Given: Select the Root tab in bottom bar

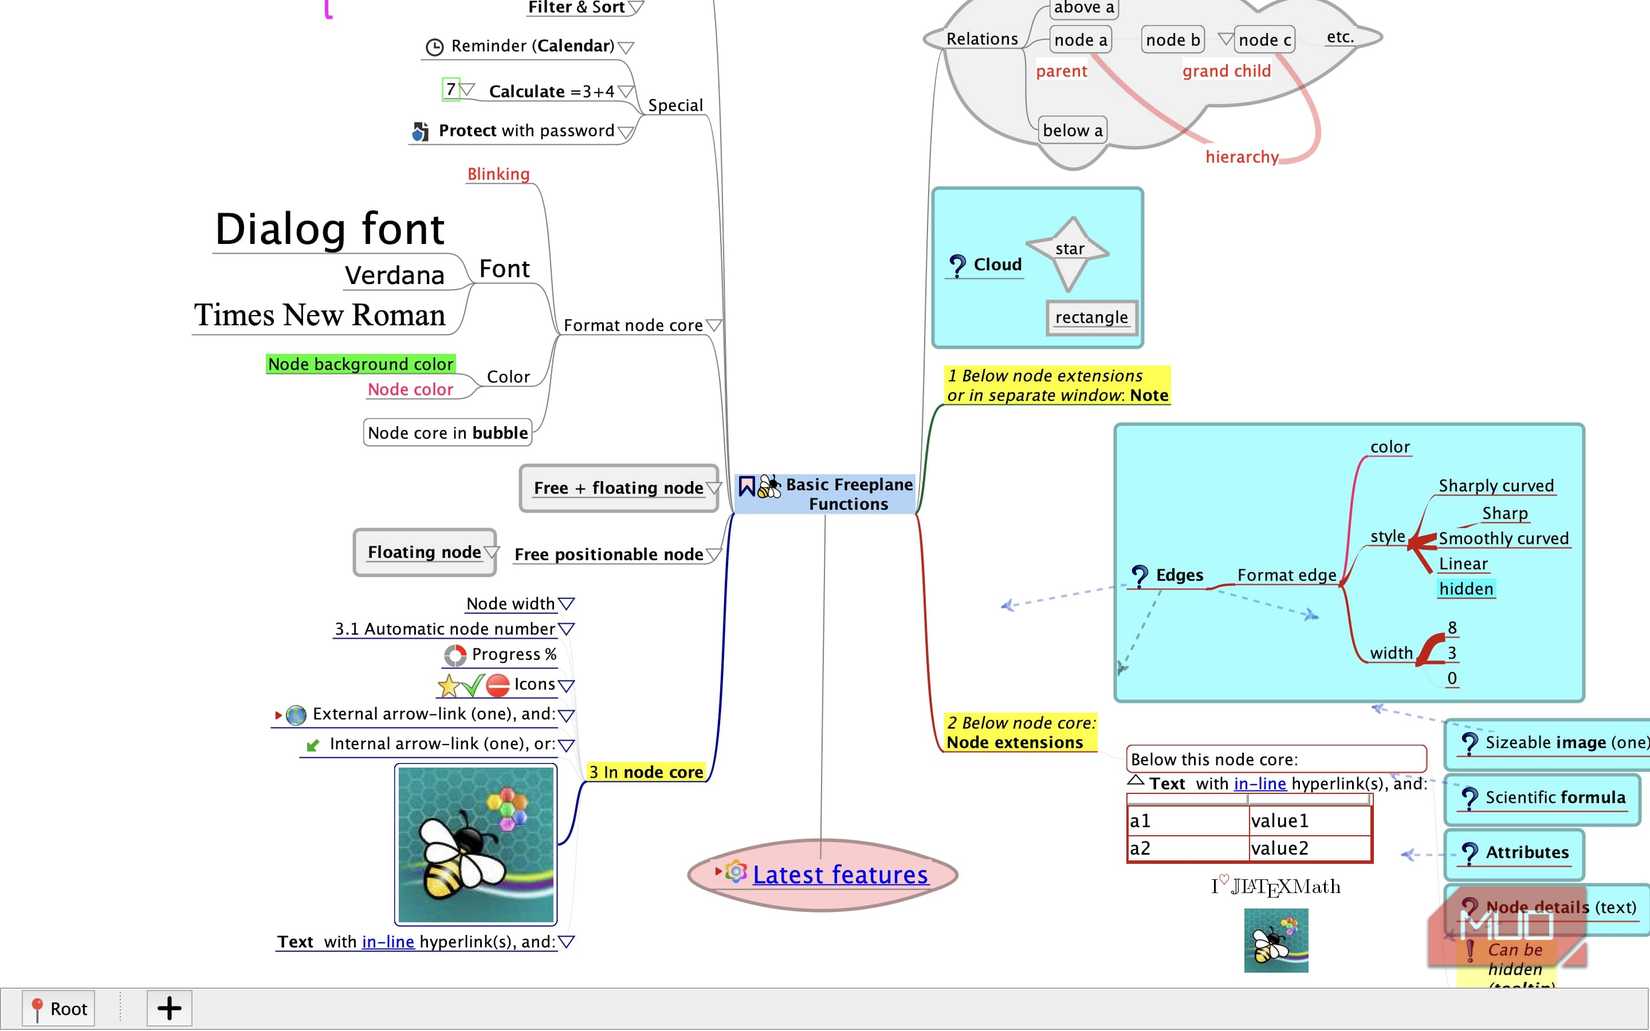Looking at the screenshot, I should (58, 1008).
